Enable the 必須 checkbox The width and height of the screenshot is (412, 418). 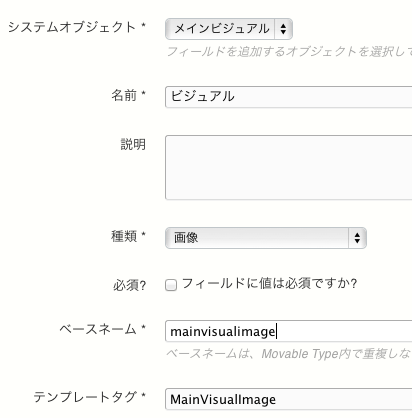[171, 285]
